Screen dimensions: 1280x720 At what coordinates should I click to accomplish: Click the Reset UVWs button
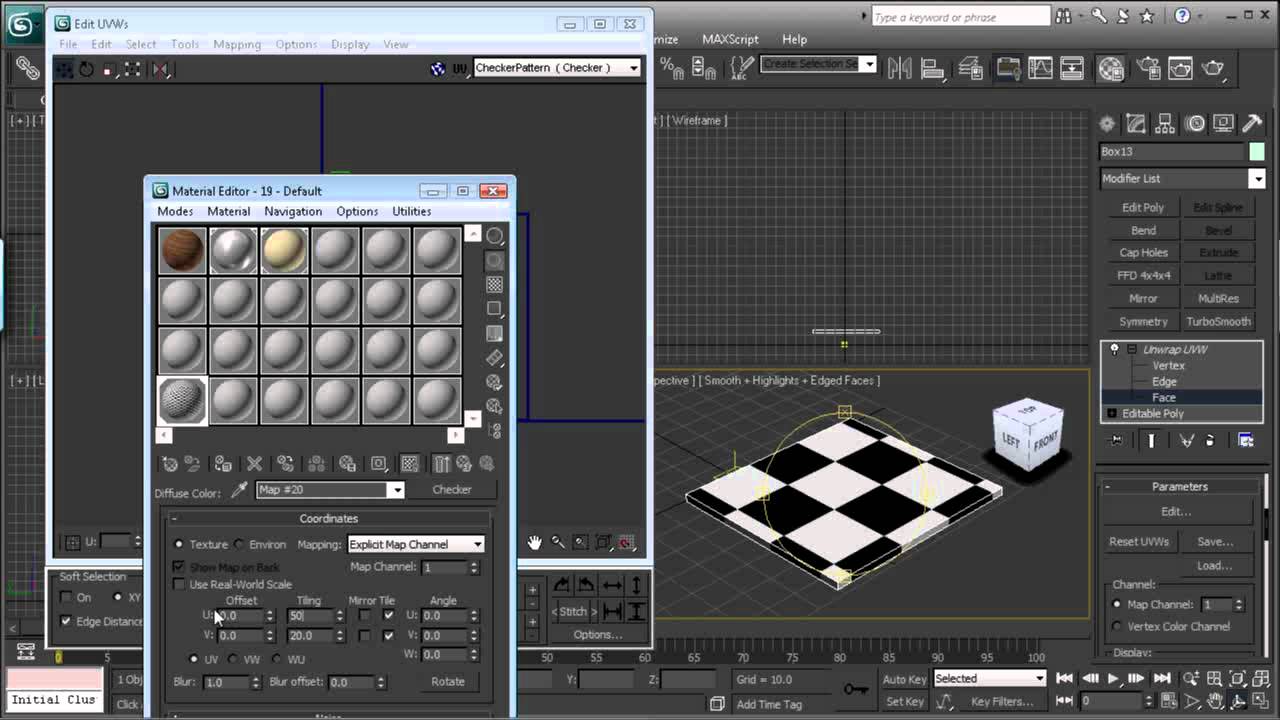pos(1139,542)
